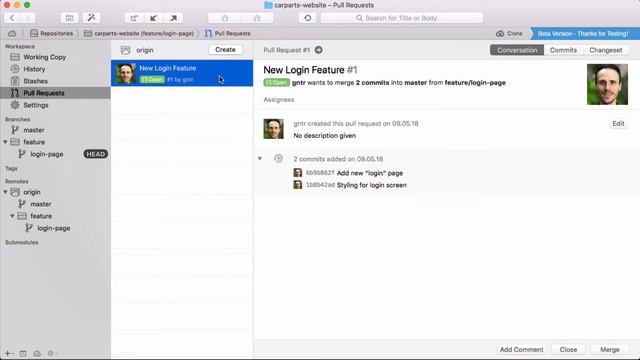Open the cloud services icon in breadcrumb bar
The image size is (640, 360).
point(12,33)
